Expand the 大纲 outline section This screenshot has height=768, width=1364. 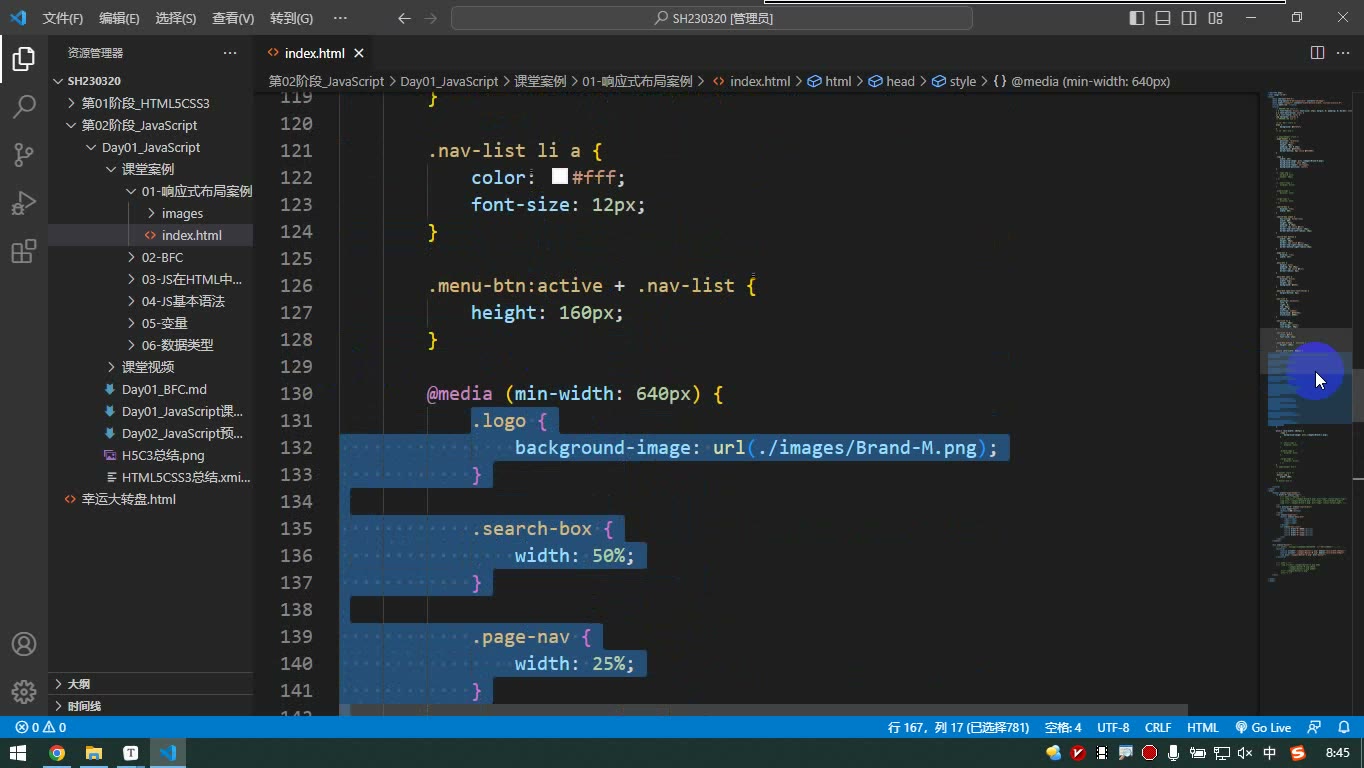coord(150,684)
